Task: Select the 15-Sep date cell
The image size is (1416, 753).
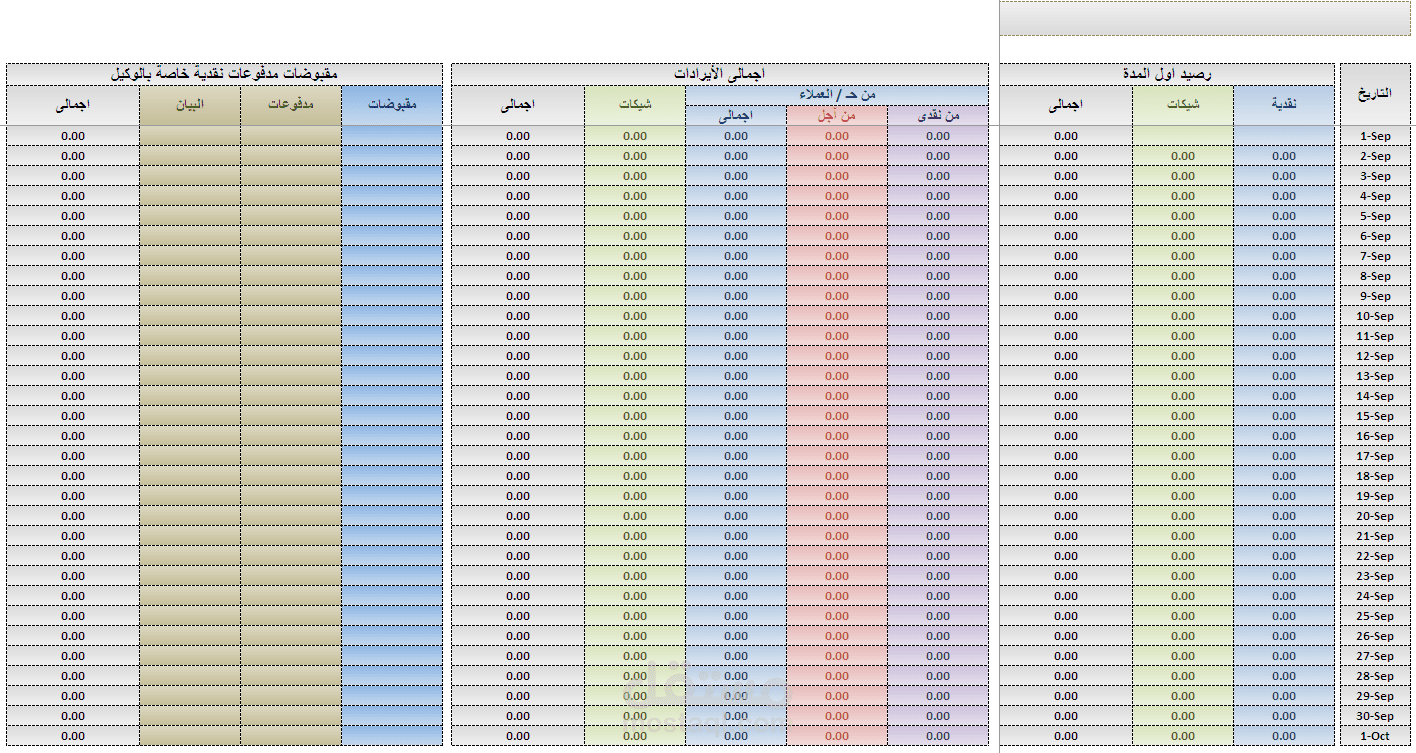Action: click(1374, 416)
